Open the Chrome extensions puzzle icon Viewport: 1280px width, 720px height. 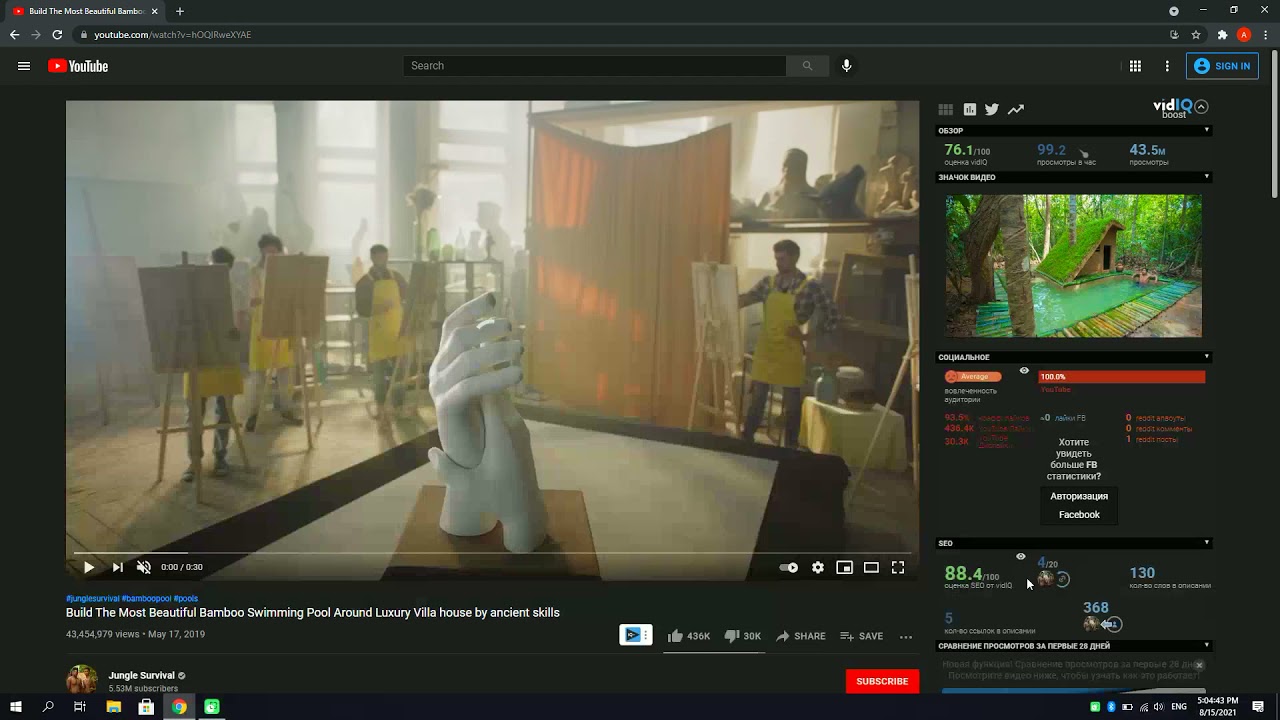[x=1222, y=35]
